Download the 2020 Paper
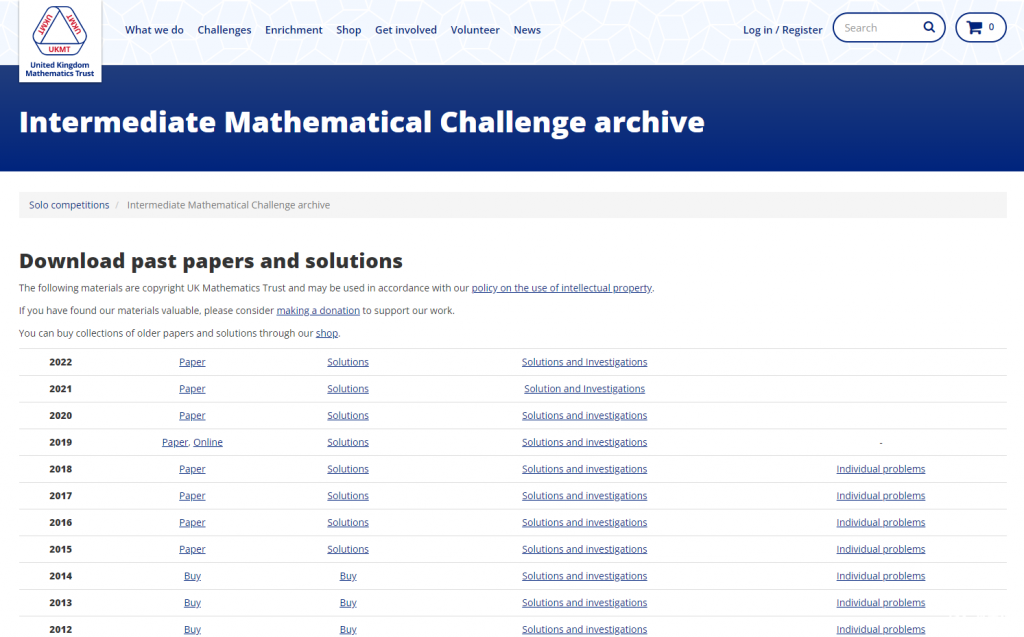Screen dimensions: 1024x637 [x=192, y=416]
